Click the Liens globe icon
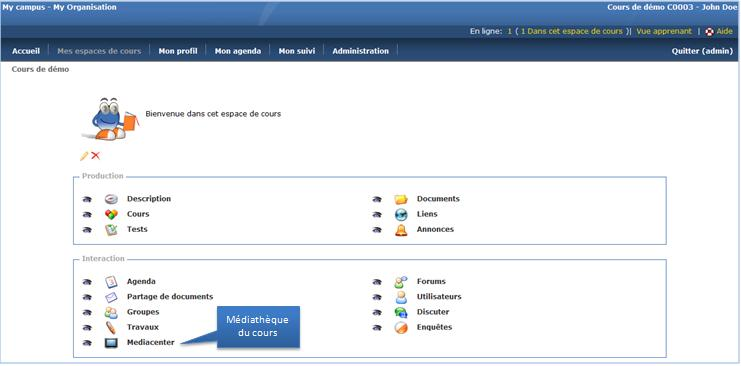This screenshot has width=741, height=366. point(401,214)
